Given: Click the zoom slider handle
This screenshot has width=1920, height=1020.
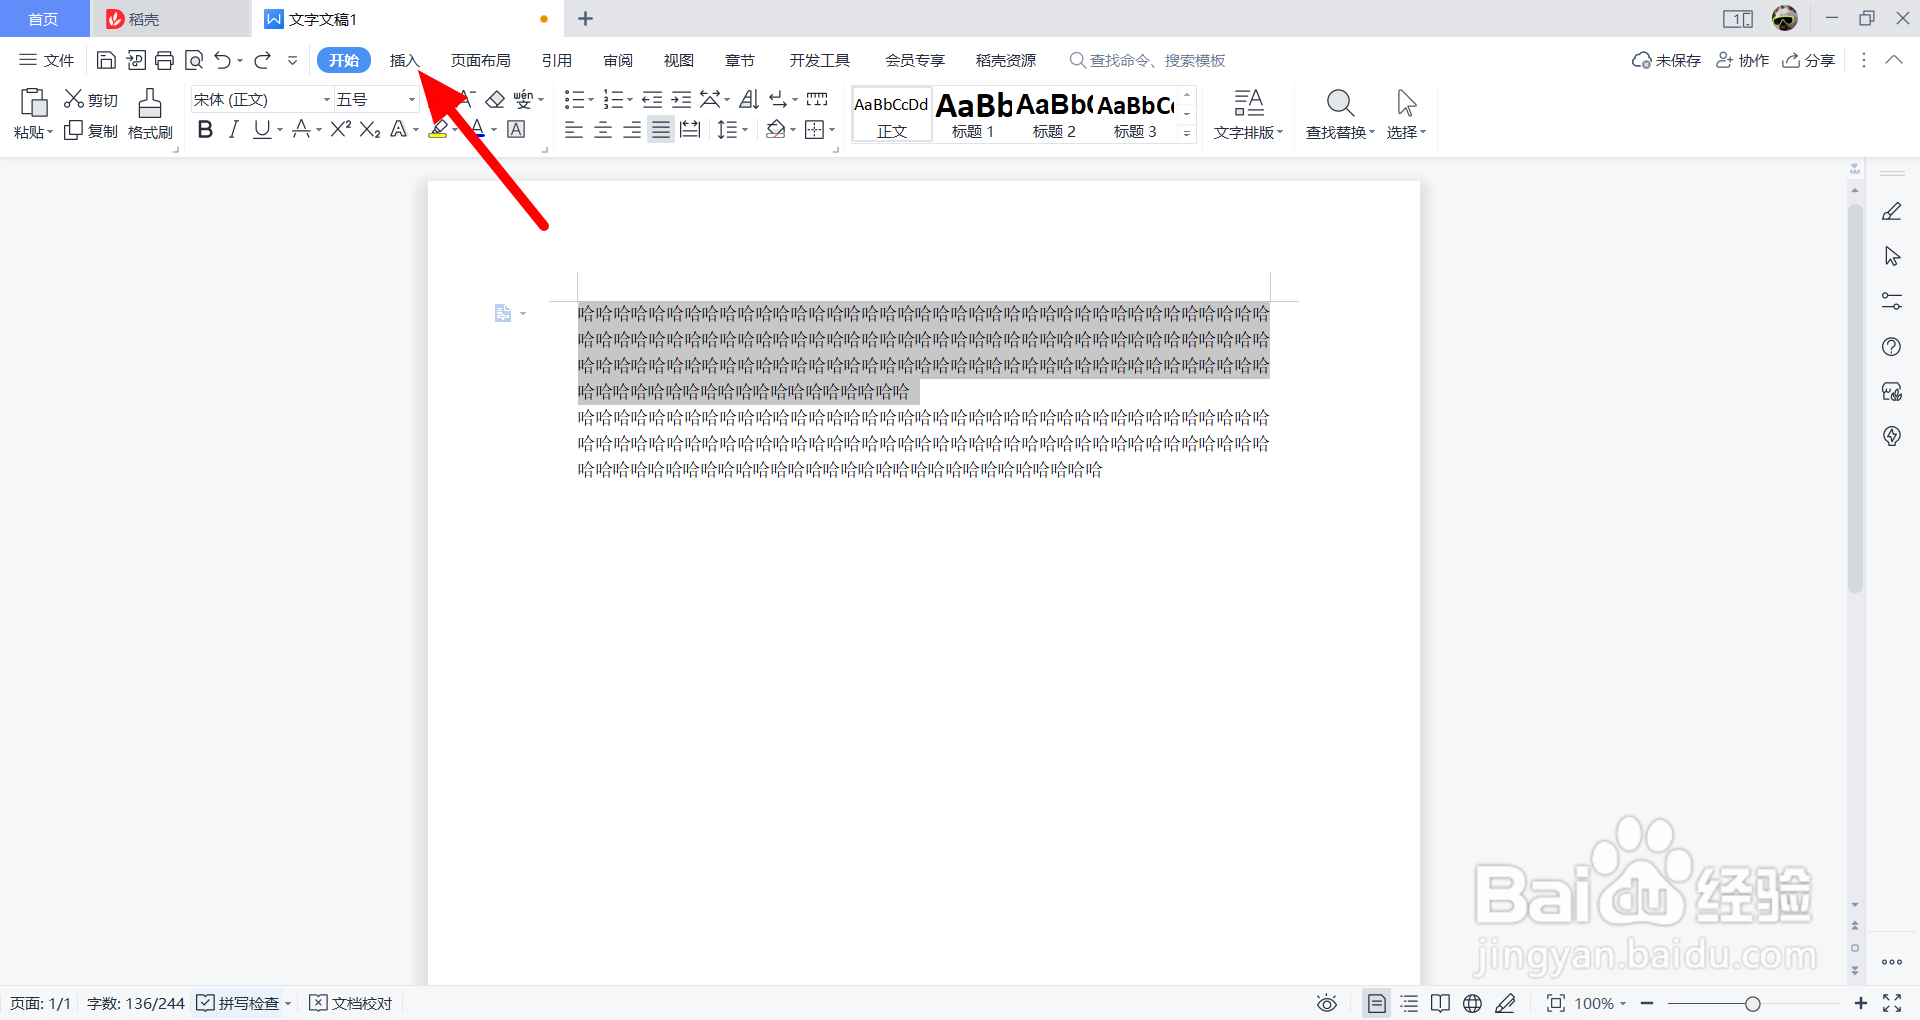Looking at the screenshot, I should click(1752, 1003).
